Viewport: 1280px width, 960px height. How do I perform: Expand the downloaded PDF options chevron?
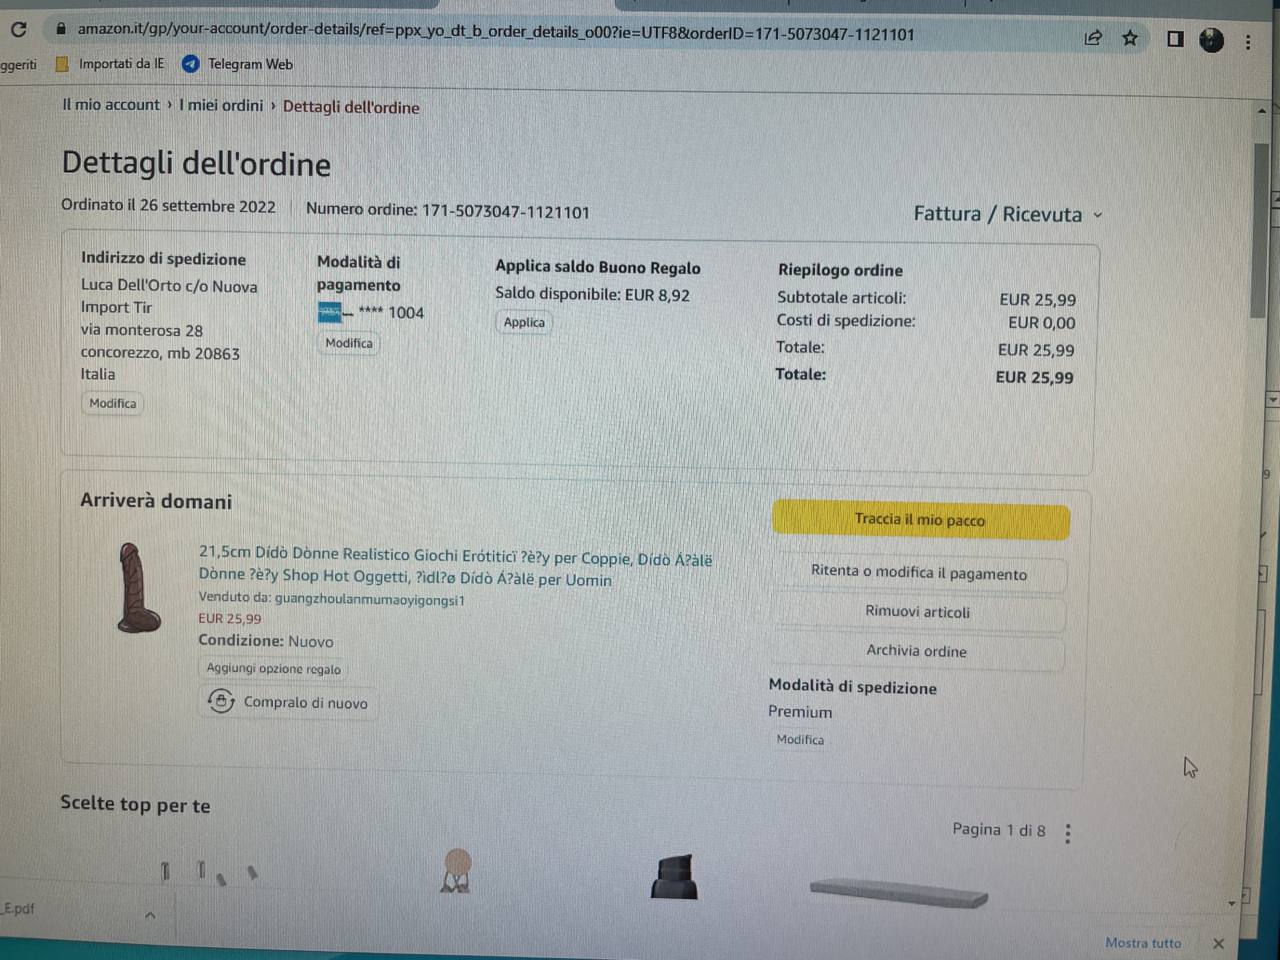click(x=150, y=914)
